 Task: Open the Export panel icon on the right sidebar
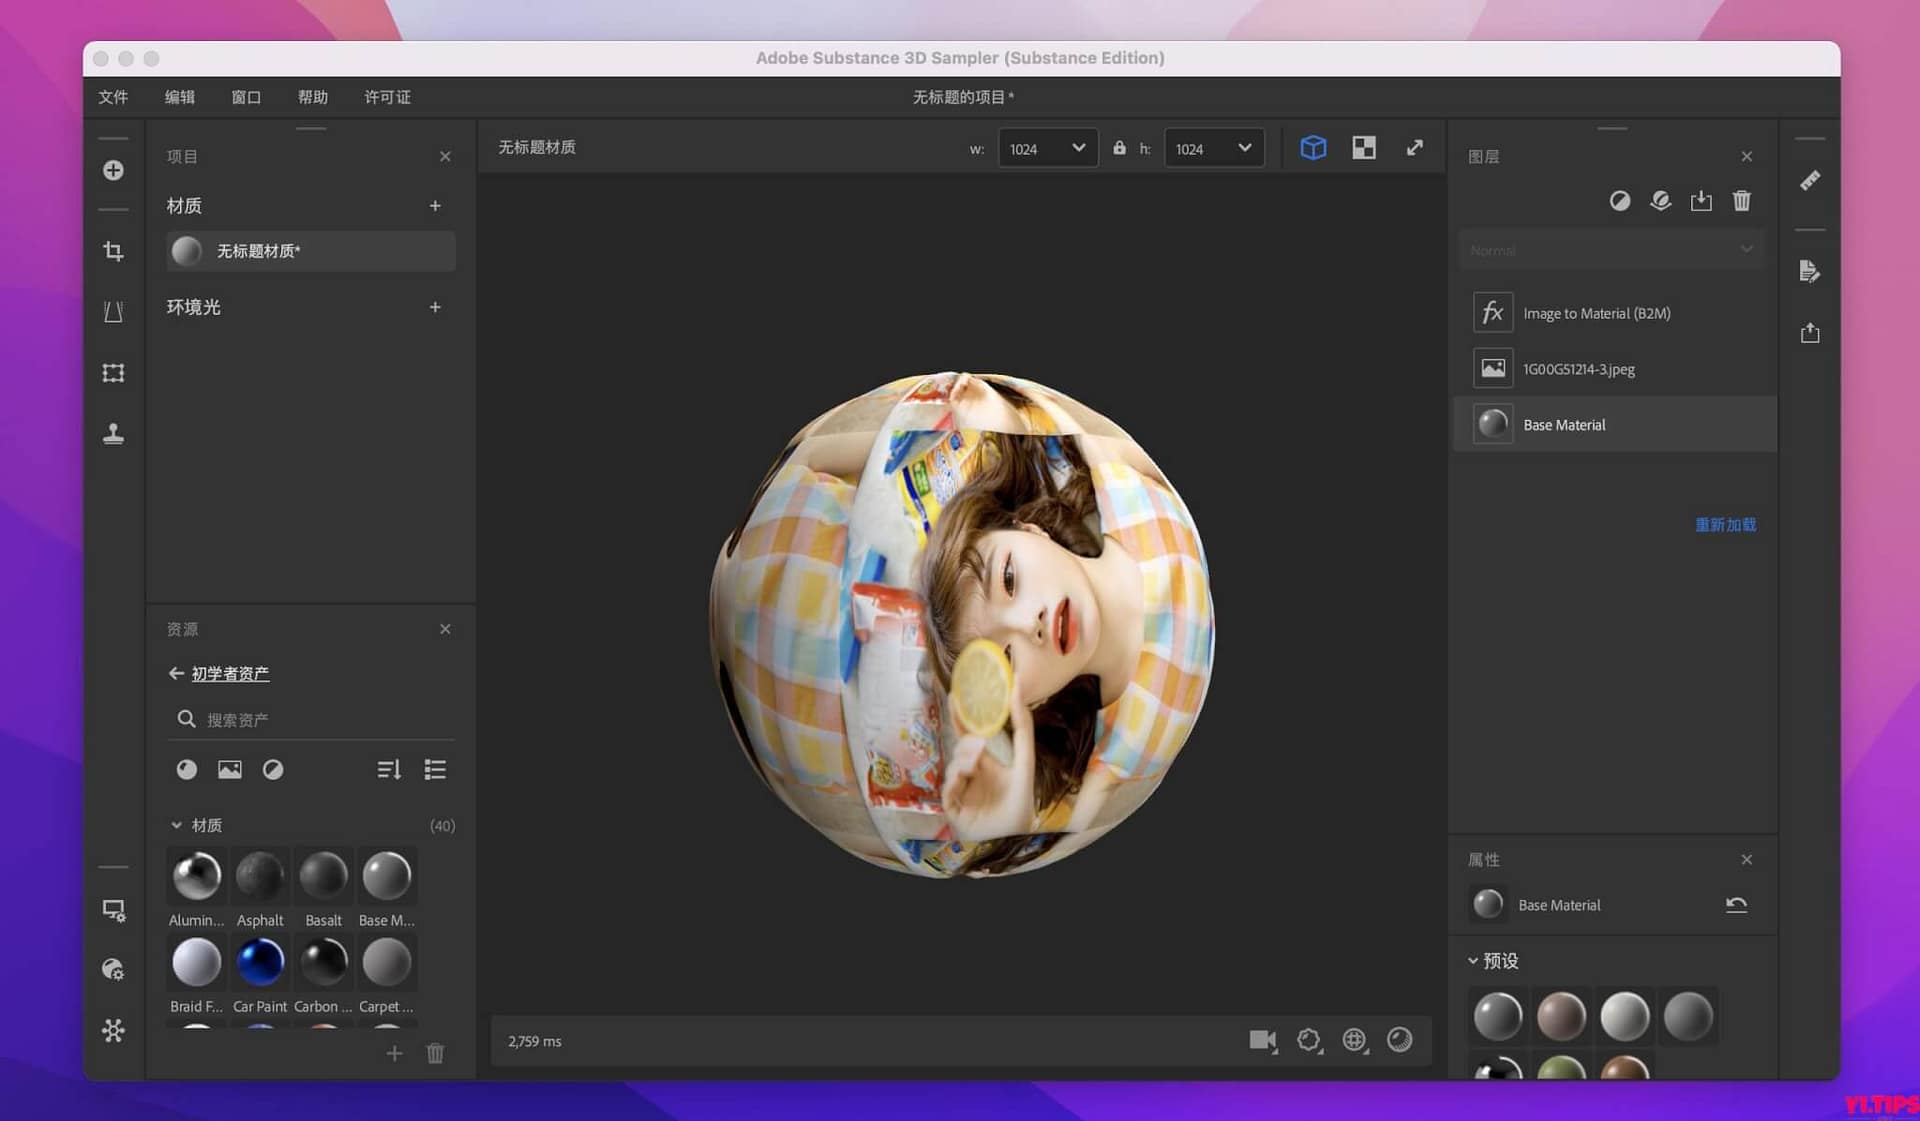tap(1810, 333)
